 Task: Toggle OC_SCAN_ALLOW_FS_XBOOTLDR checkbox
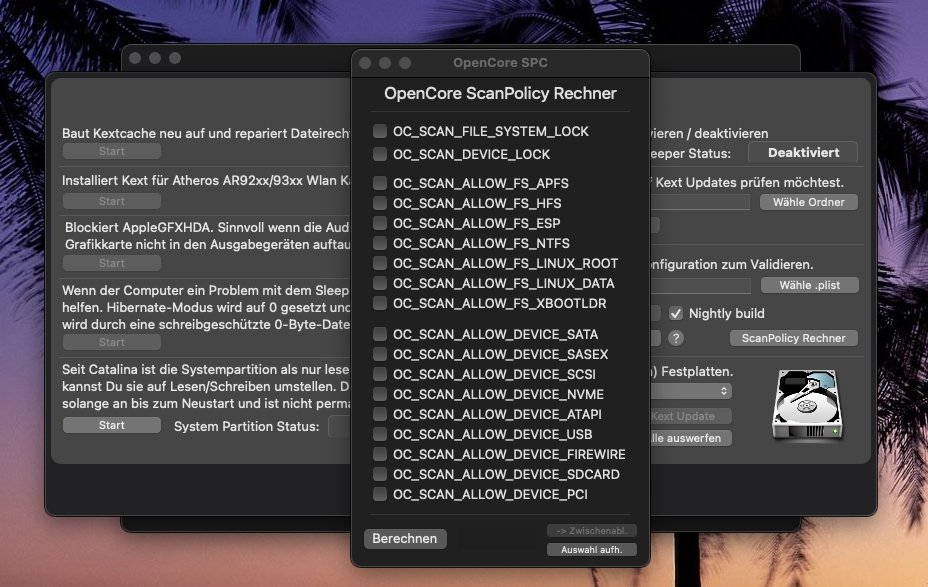[x=380, y=303]
